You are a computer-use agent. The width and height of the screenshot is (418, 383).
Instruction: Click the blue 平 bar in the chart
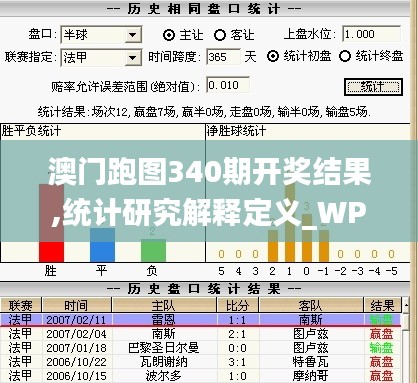click(102, 245)
